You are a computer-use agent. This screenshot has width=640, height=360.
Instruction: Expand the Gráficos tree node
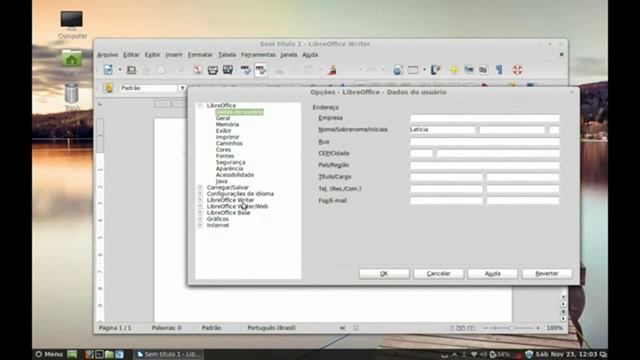pos(200,219)
